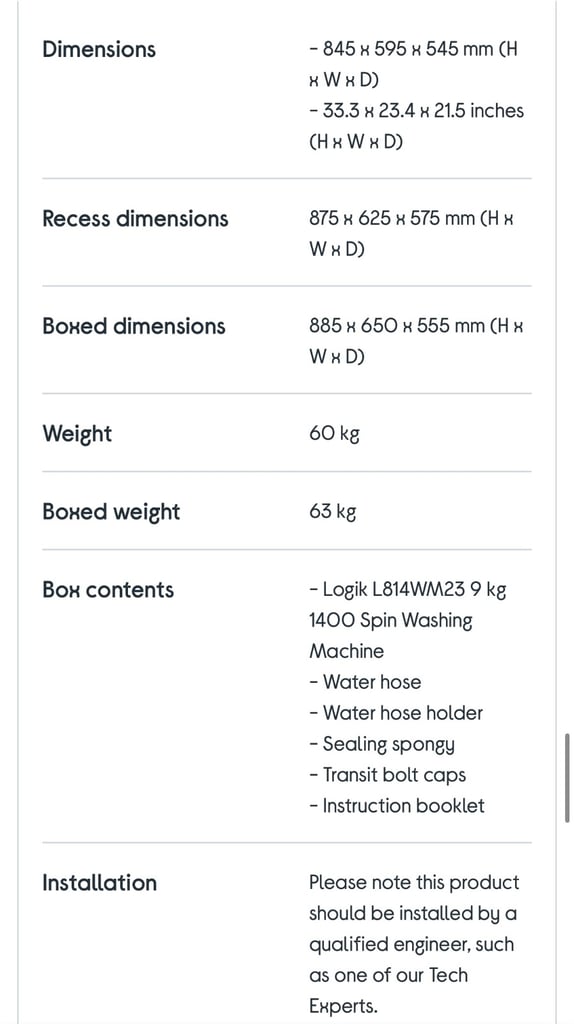Viewport: 574px width, 1024px height.
Task: Click the Sealing spongy entry
Action: (x=382, y=744)
